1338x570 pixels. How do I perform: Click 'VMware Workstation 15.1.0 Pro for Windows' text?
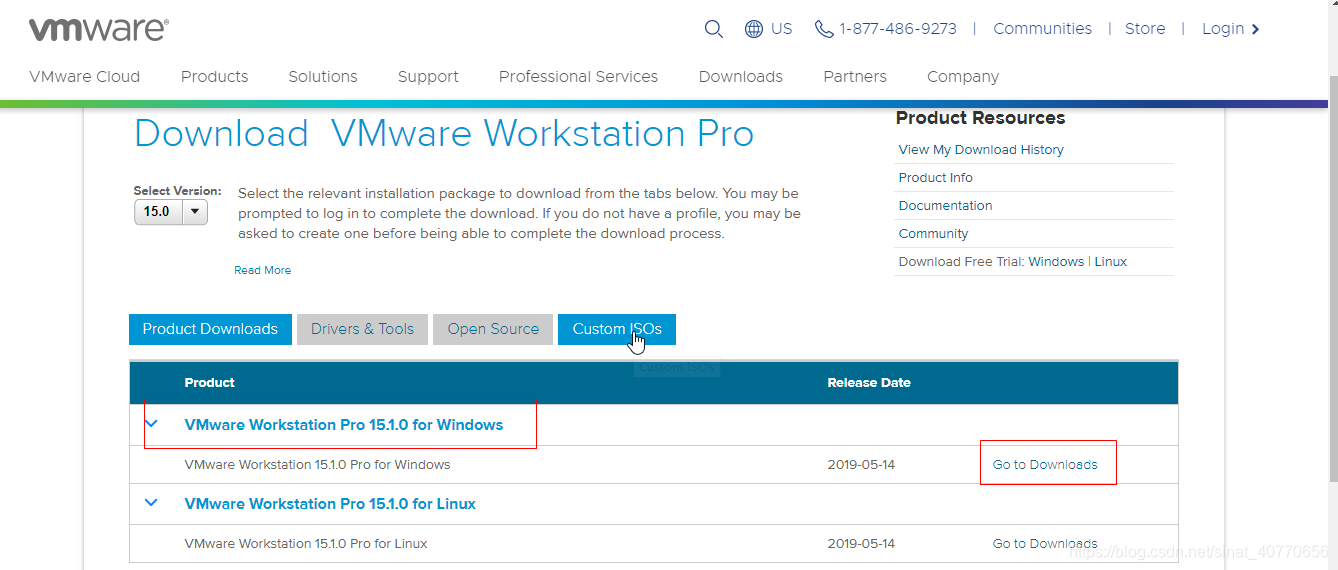[x=318, y=465]
